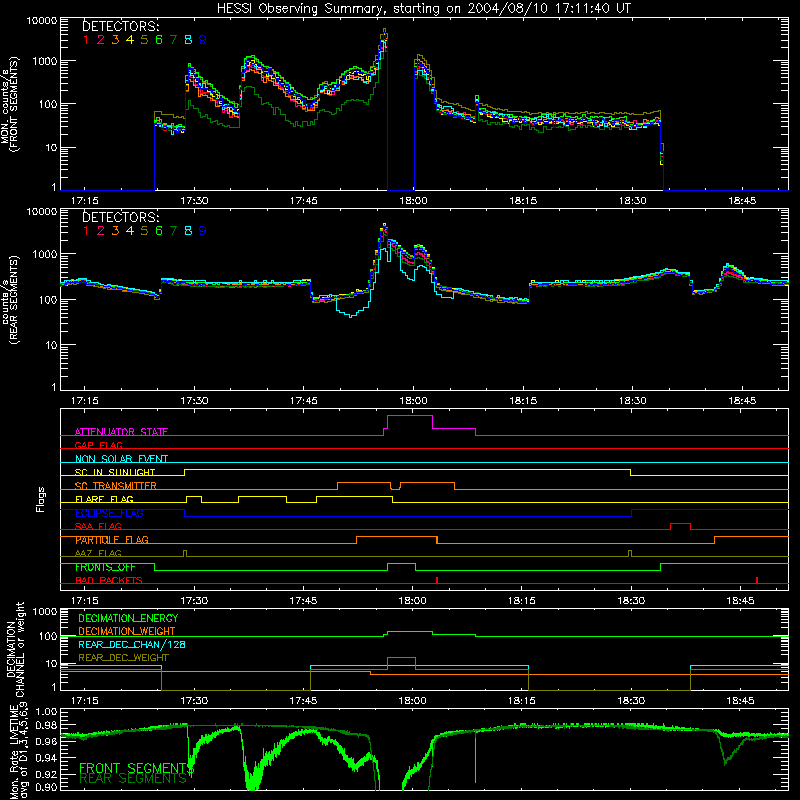Click 17:15 tick under flags plot
The width and height of the screenshot is (800, 800).
click(x=85, y=601)
